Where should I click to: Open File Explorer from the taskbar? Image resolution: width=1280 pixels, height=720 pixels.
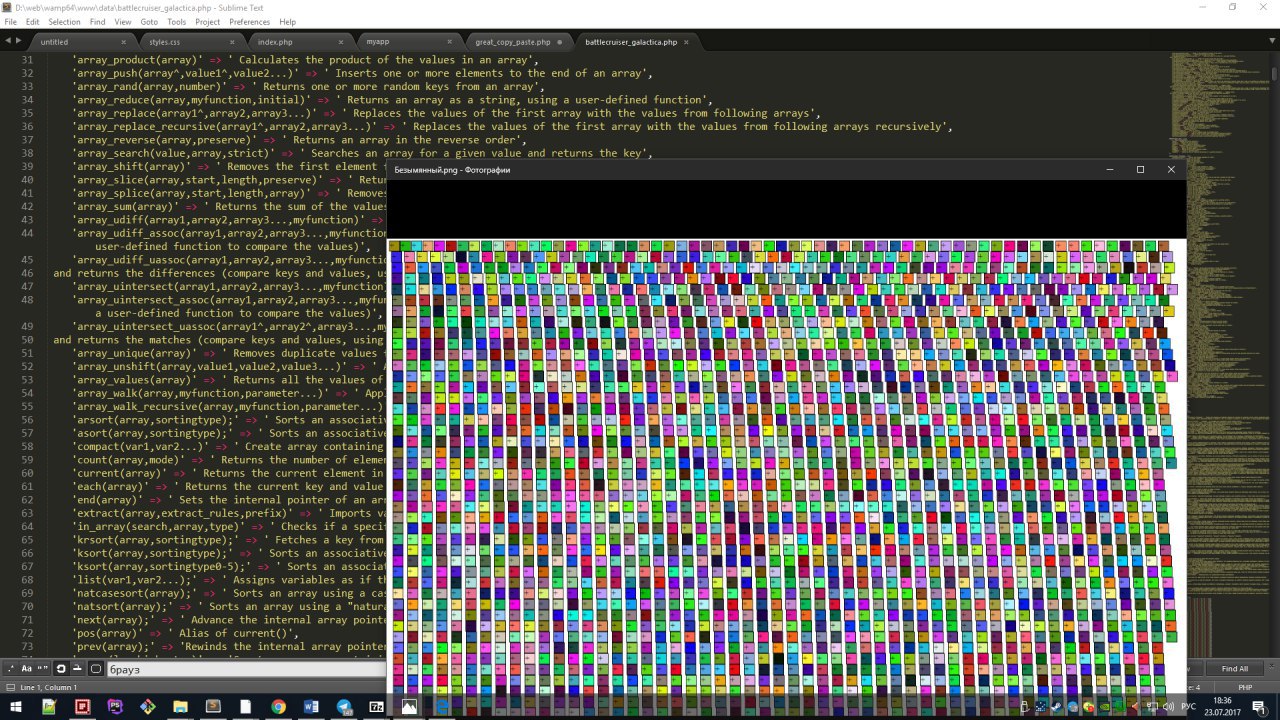coord(180,707)
